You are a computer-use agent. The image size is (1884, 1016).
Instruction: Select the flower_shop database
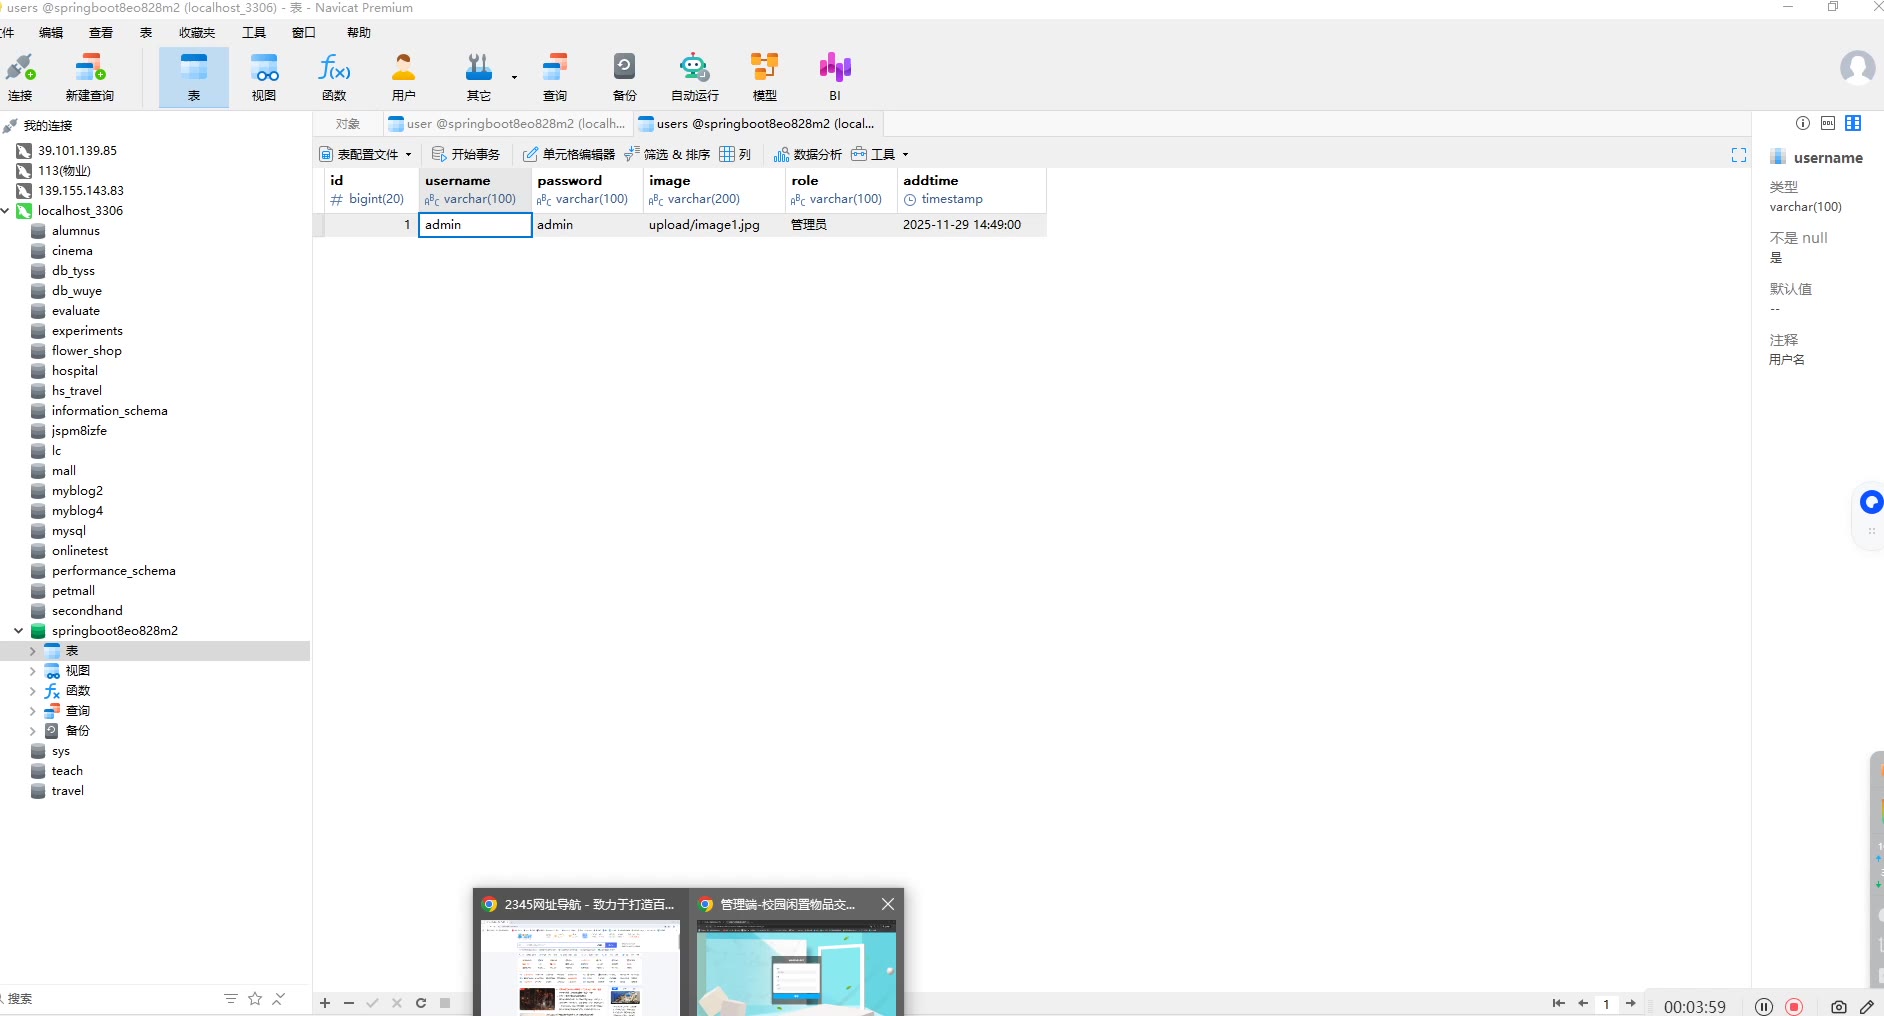pos(87,351)
